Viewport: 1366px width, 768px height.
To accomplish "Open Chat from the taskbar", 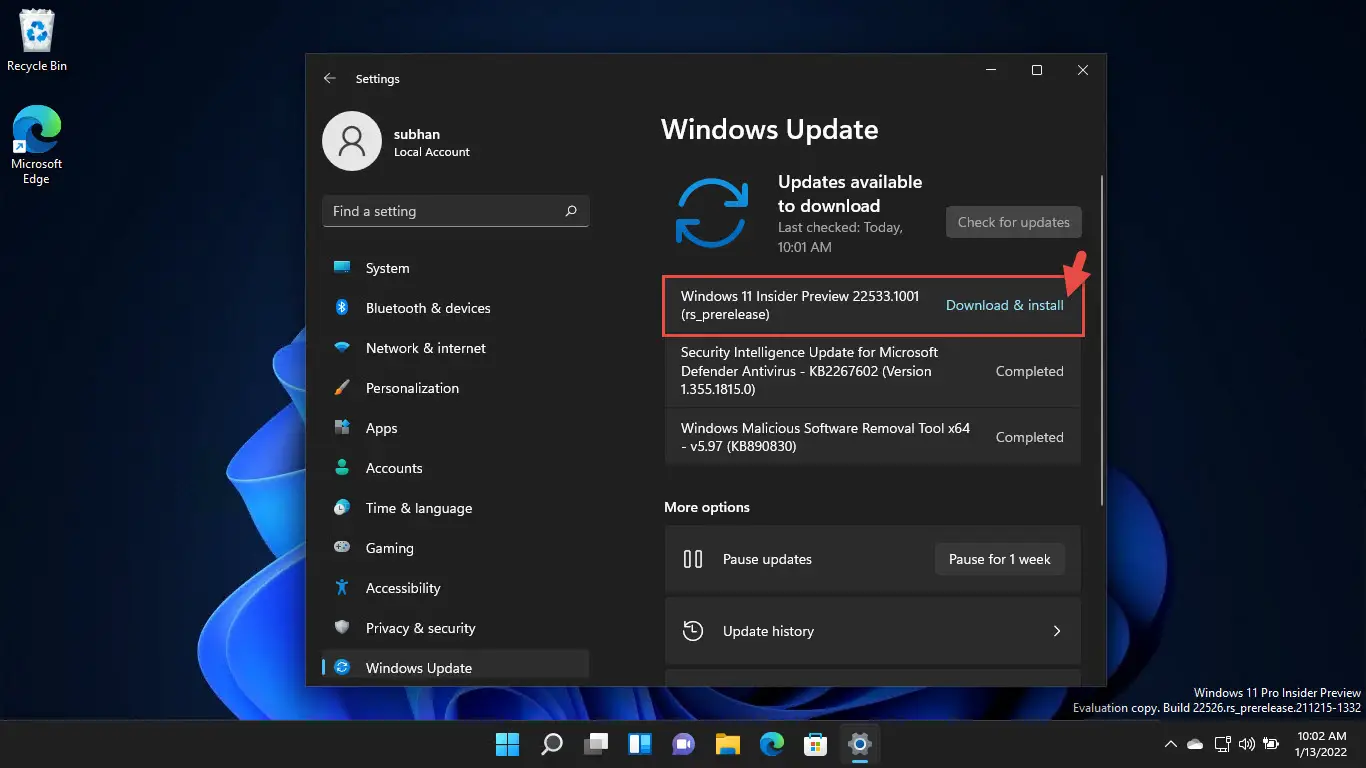I will click(684, 744).
